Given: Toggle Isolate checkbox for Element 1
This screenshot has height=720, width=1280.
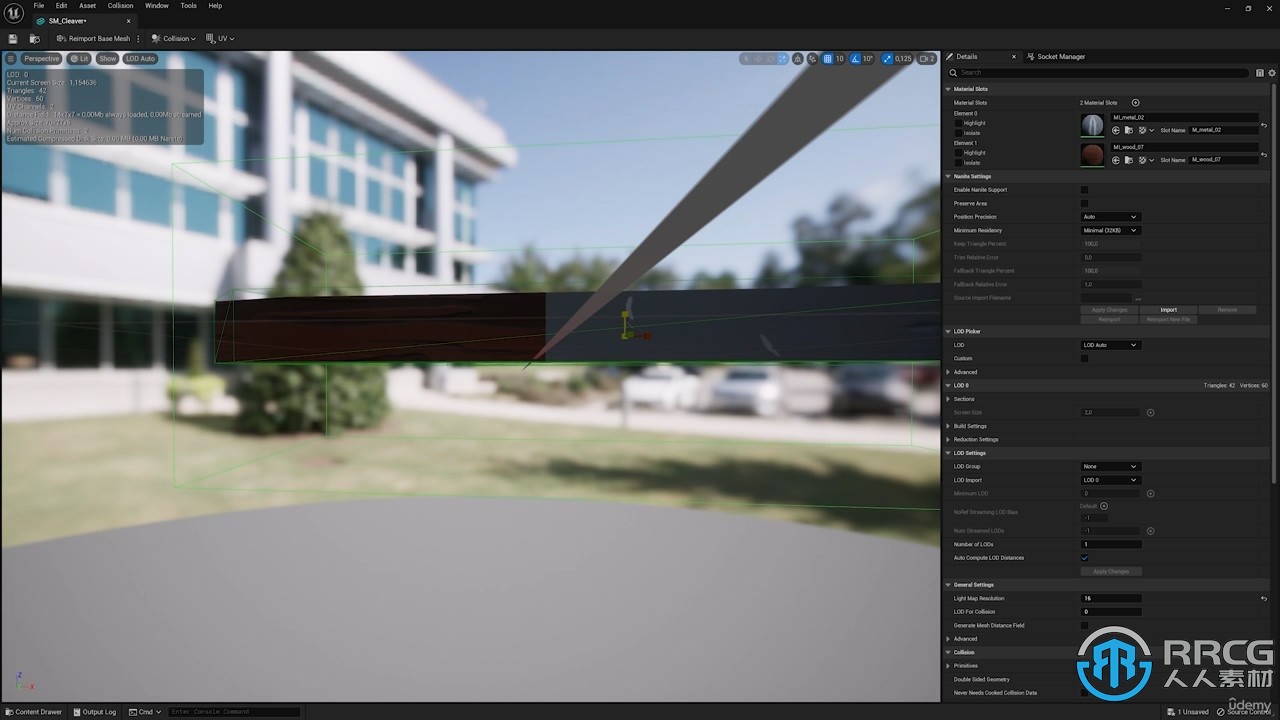Looking at the screenshot, I should click(x=958, y=162).
